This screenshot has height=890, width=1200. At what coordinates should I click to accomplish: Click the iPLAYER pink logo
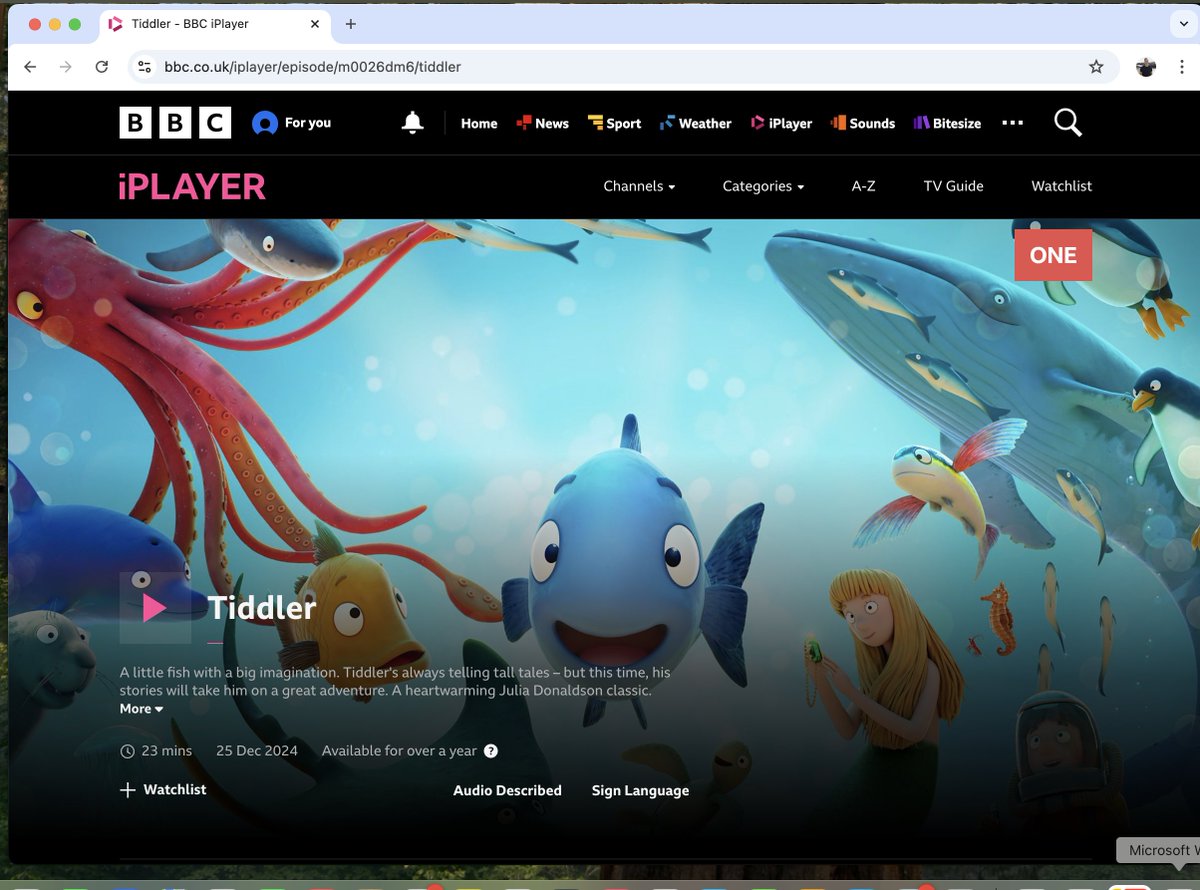coord(192,186)
